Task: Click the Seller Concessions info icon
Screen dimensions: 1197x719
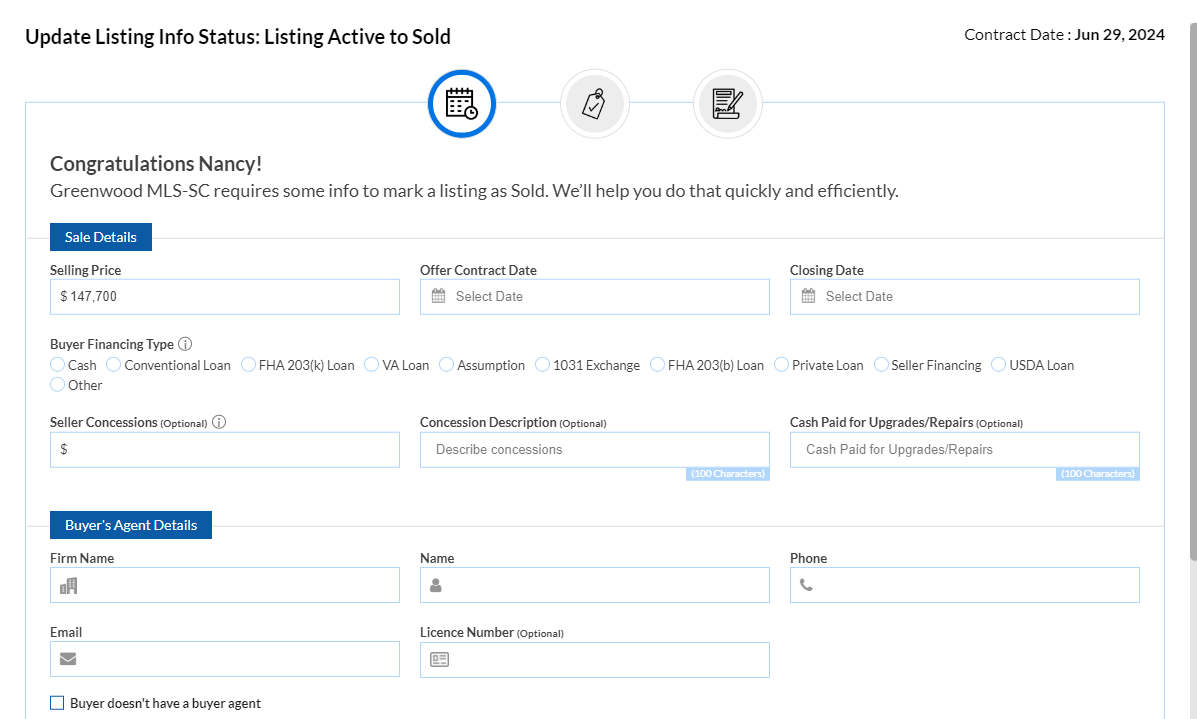Action: coord(219,422)
